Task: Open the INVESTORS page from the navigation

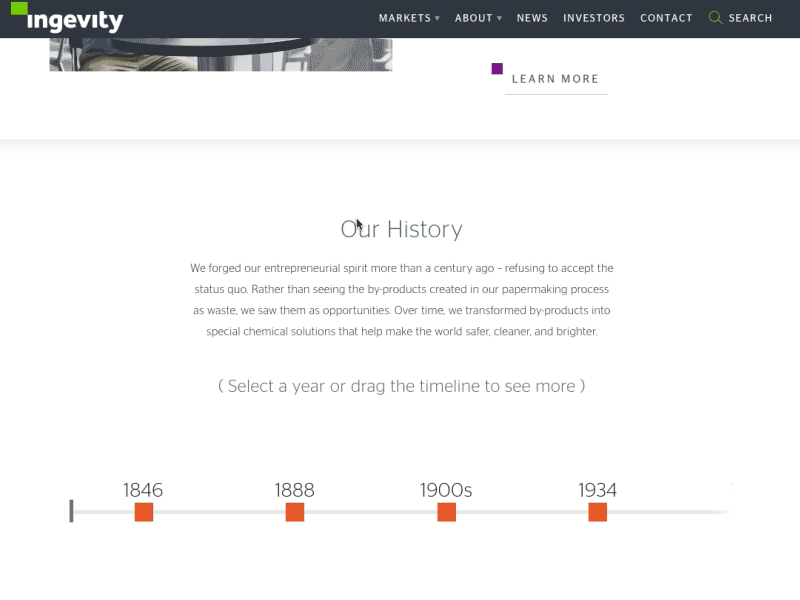Action: tap(594, 17)
